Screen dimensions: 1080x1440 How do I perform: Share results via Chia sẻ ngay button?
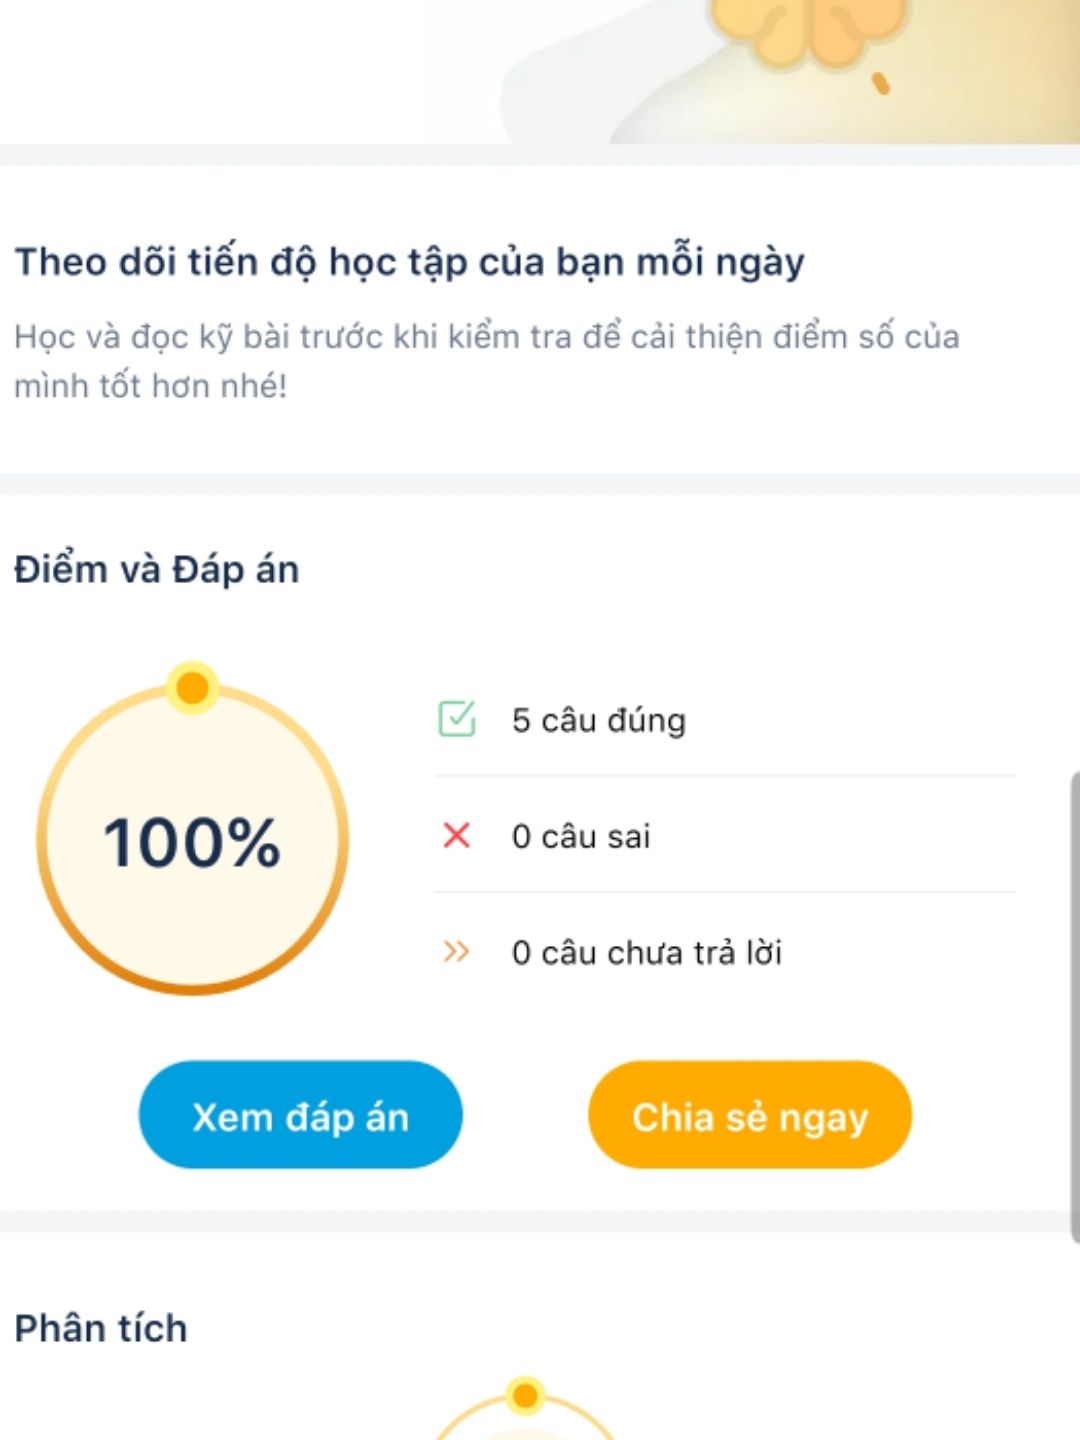coord(750,1115)
